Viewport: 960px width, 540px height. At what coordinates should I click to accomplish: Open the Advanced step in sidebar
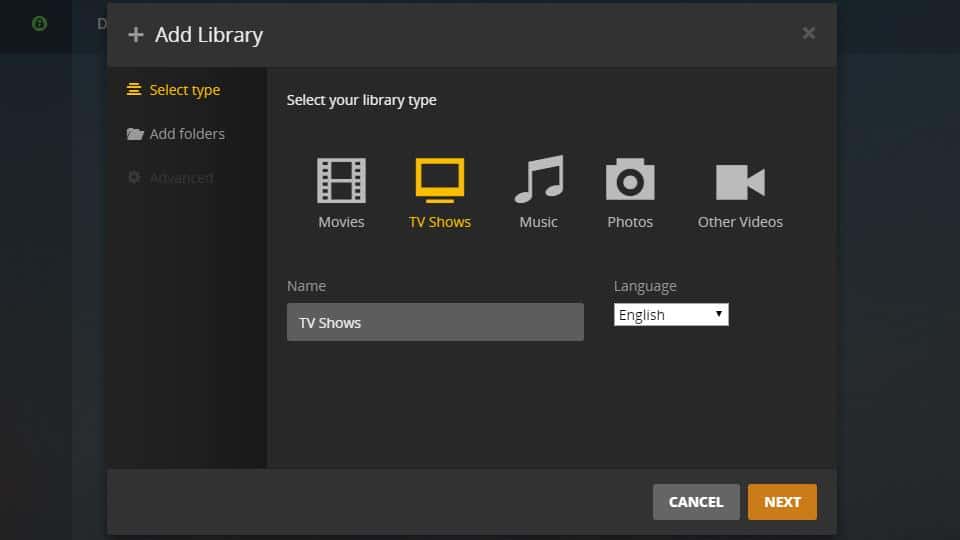pyautogui.click(x=181, y=178)
